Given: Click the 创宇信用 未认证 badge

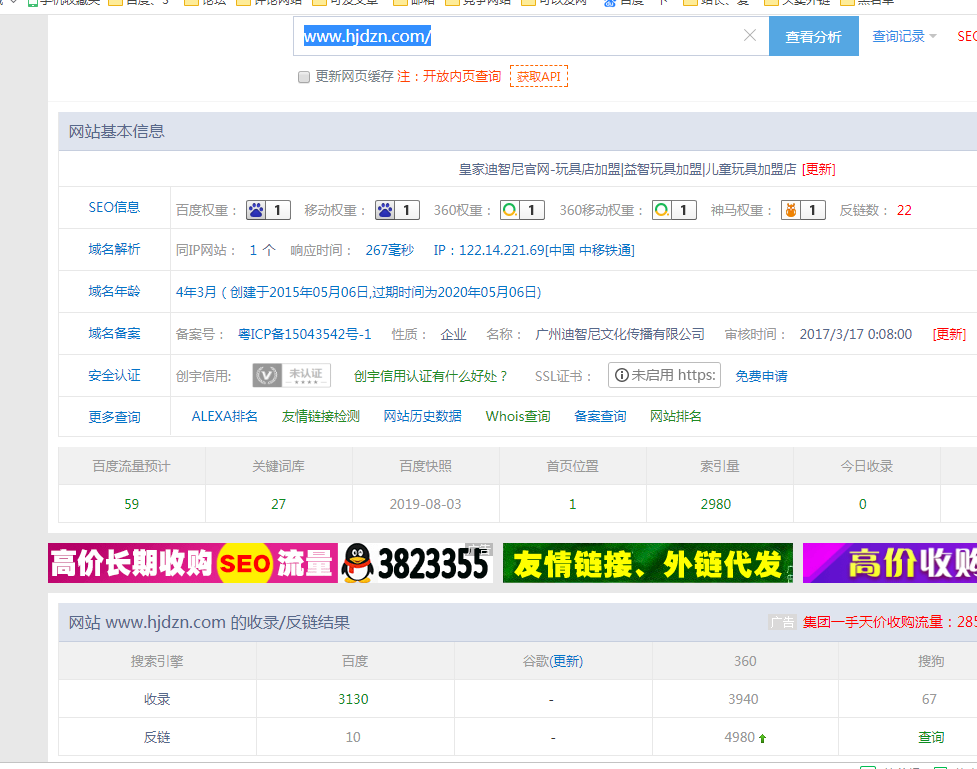Looking at the screenshot, I should point(292,375).
